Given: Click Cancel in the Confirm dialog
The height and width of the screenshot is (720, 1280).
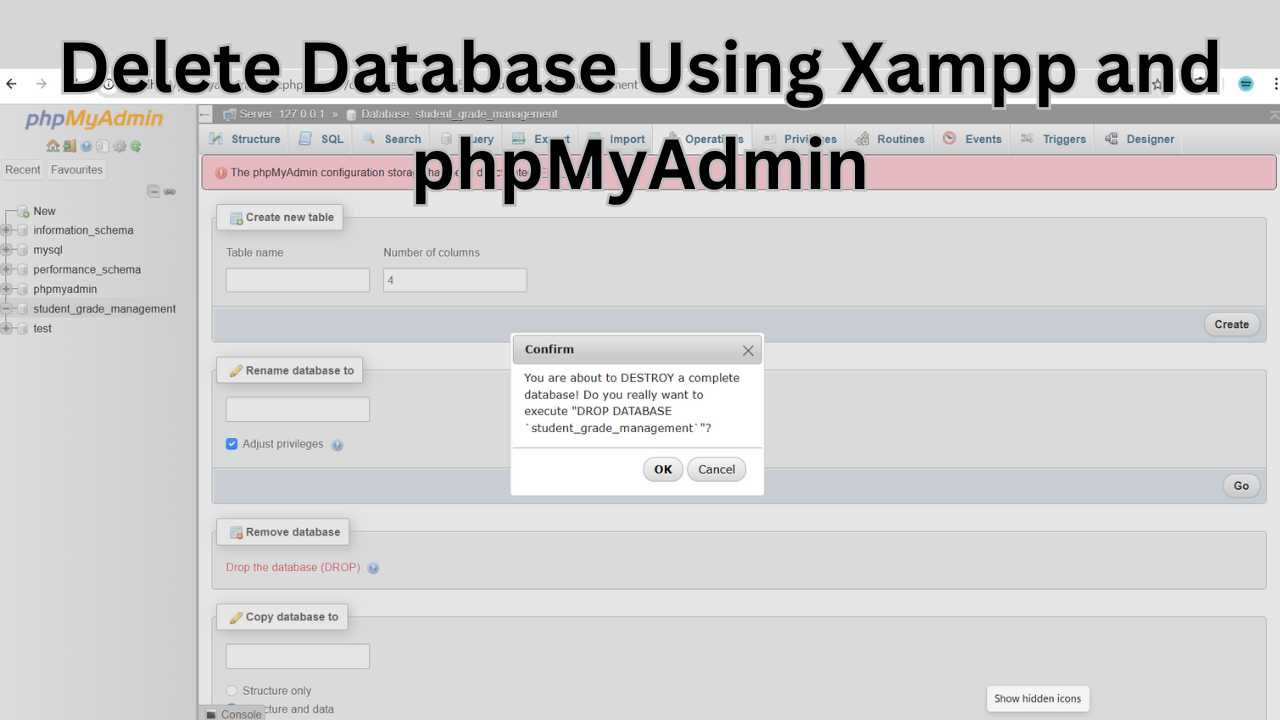Looking at the screenshot, I should point(716,470).
